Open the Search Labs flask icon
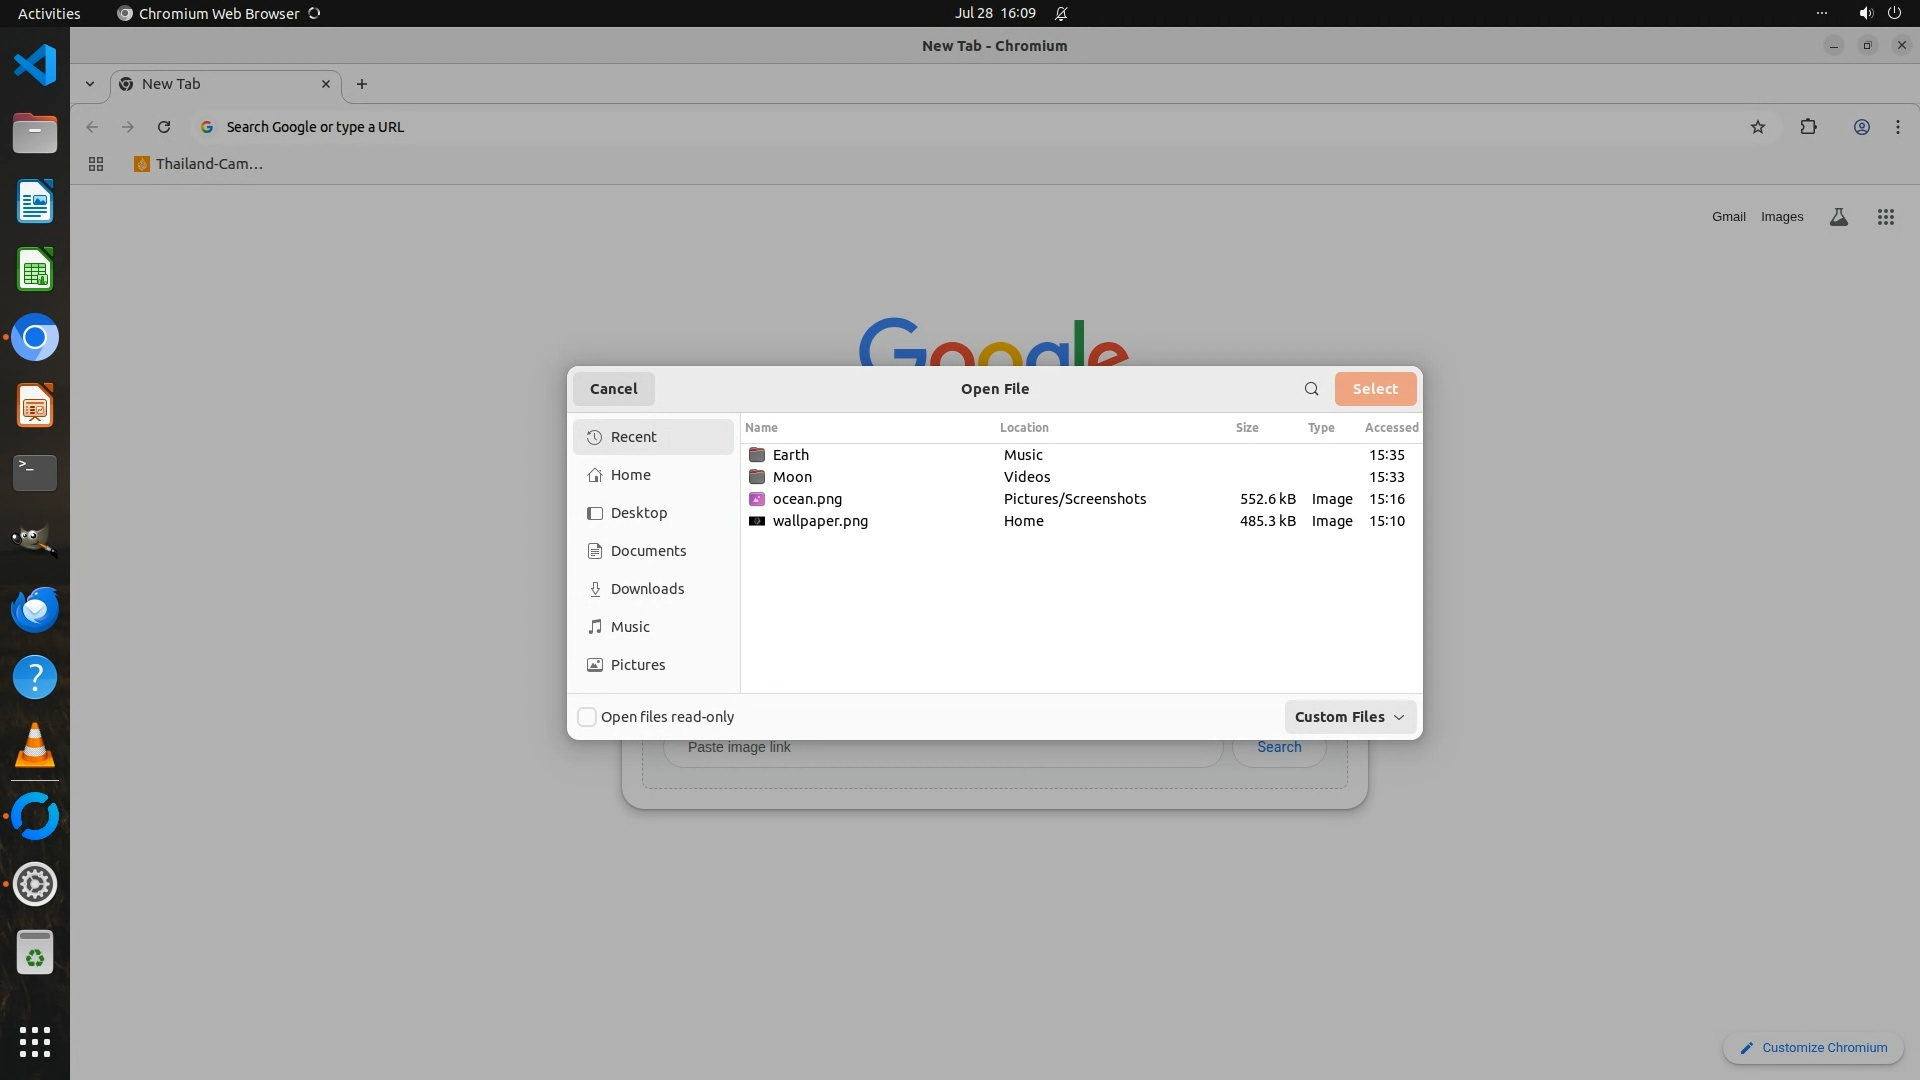The width and height of the screenshot is (1920, 1080). (x=1838, y=217)
